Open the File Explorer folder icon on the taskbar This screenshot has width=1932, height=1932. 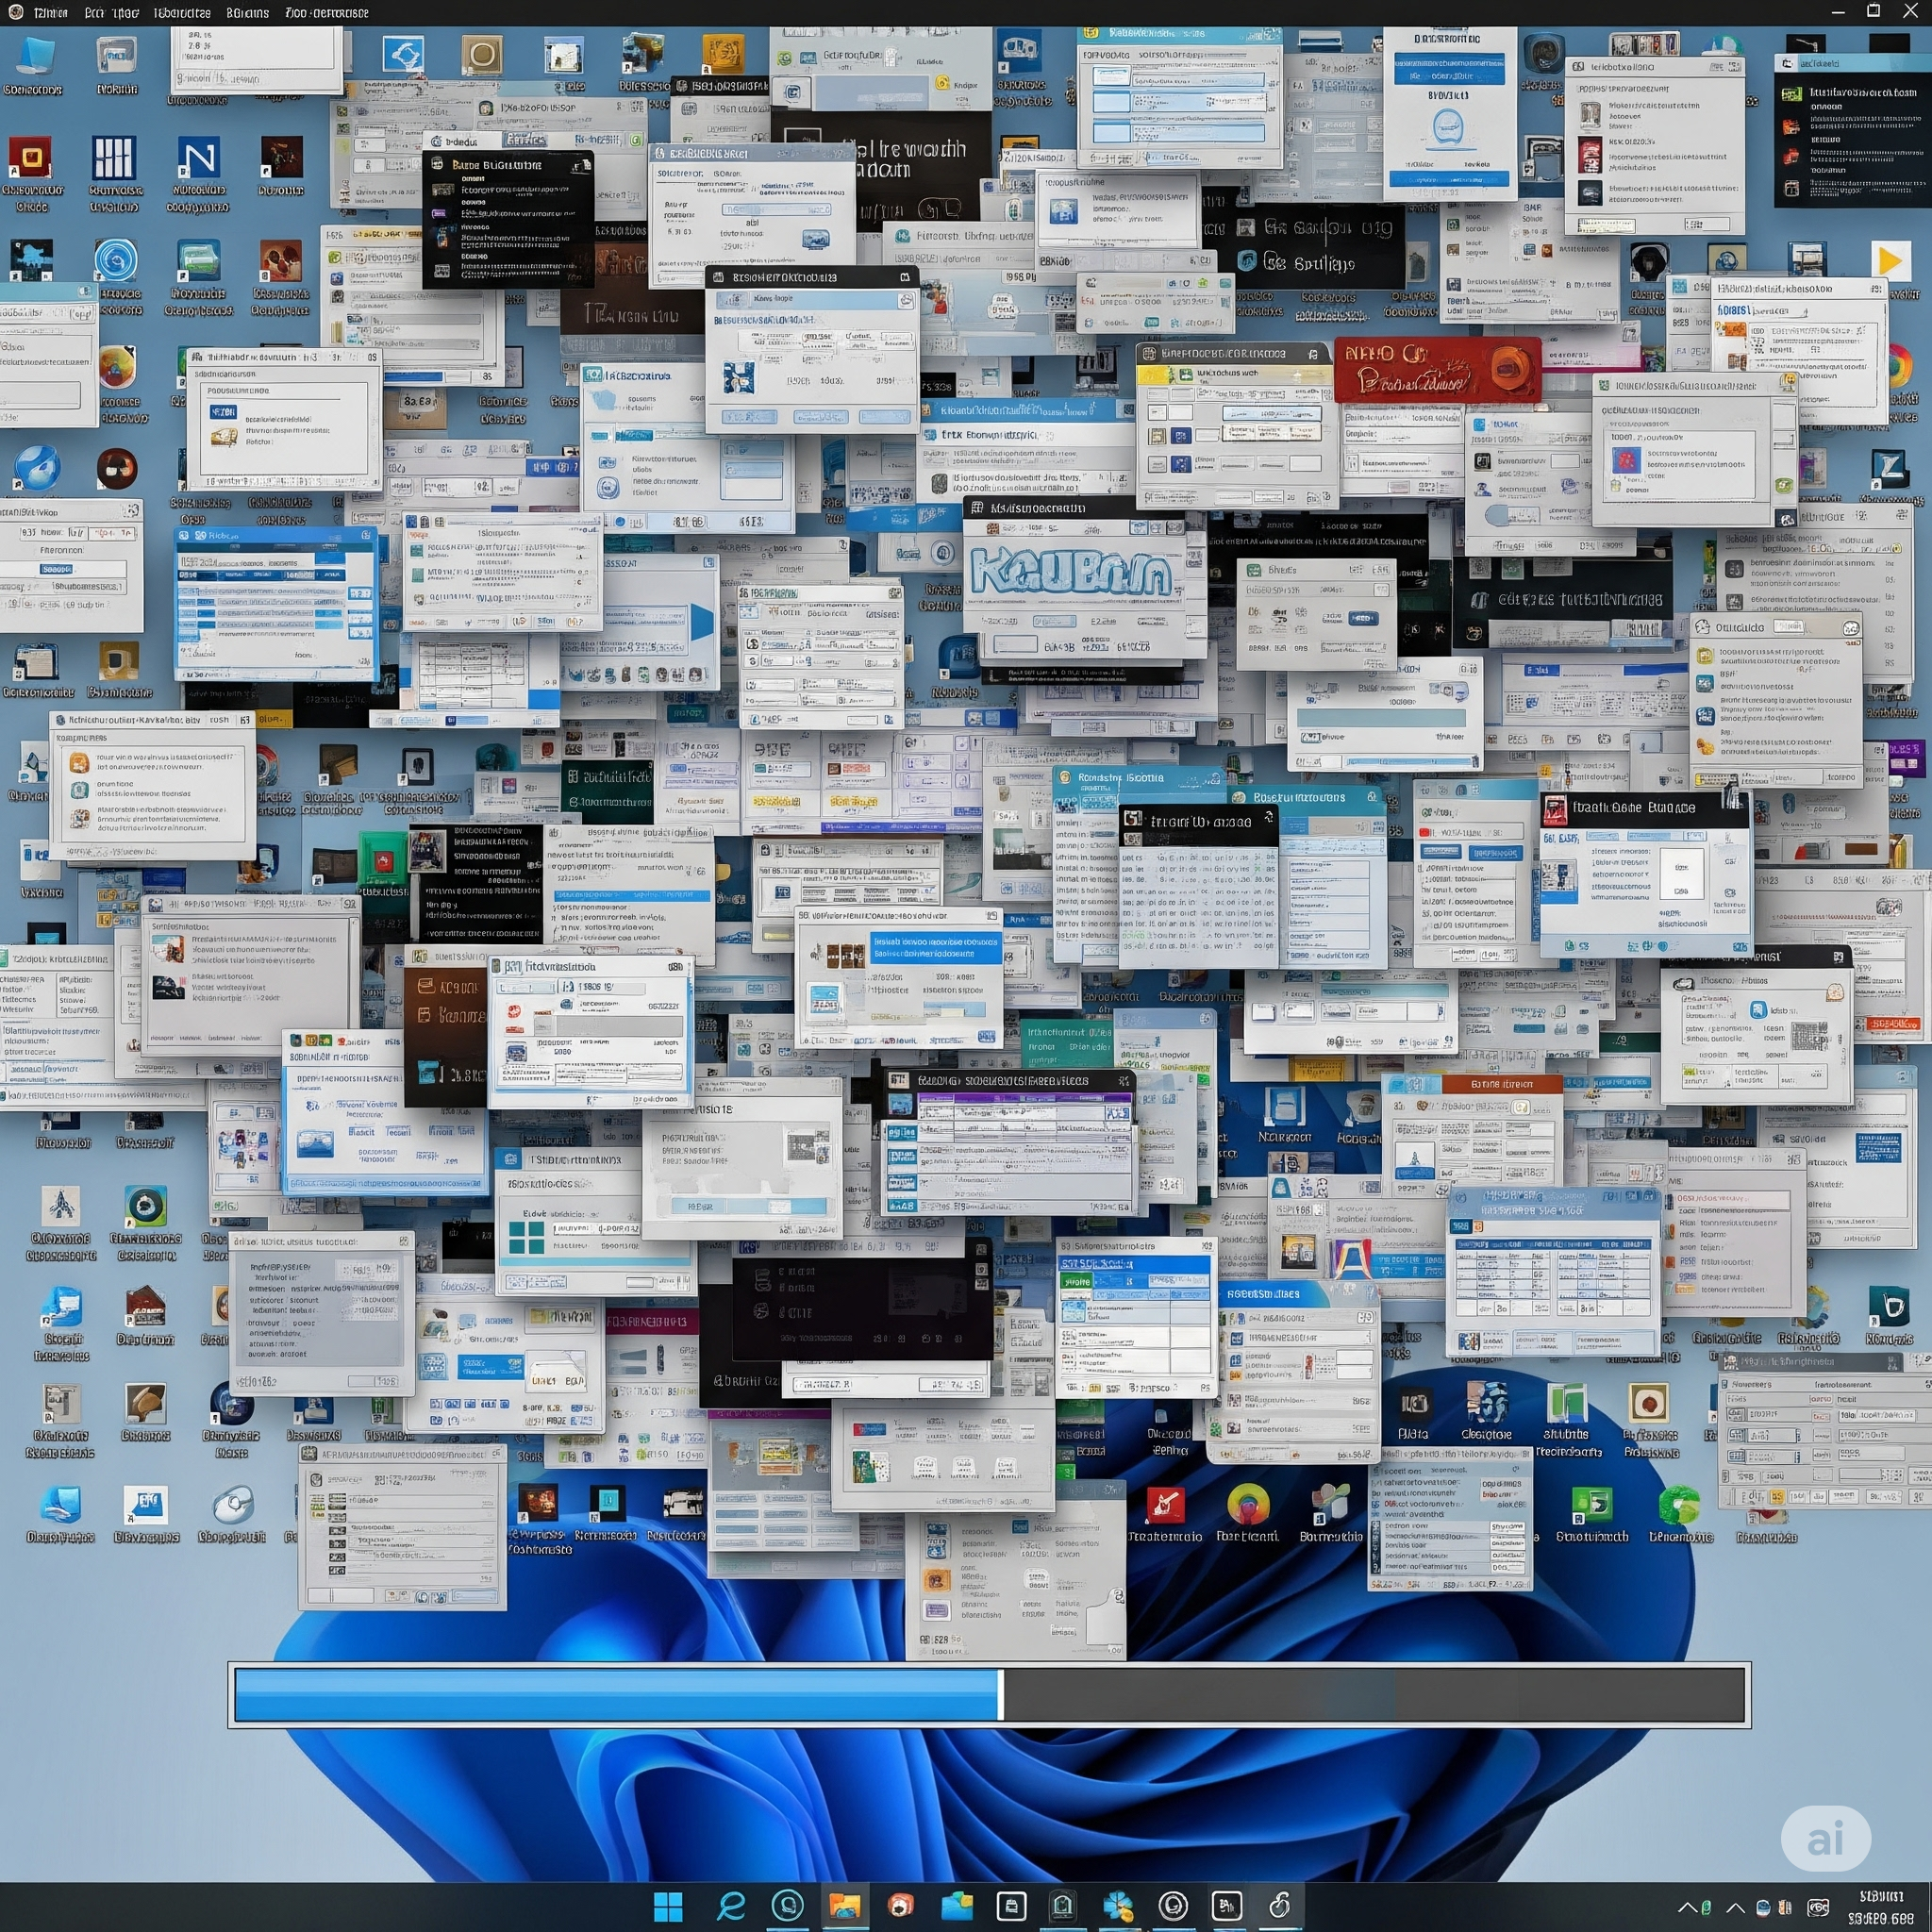[844, 1906]
